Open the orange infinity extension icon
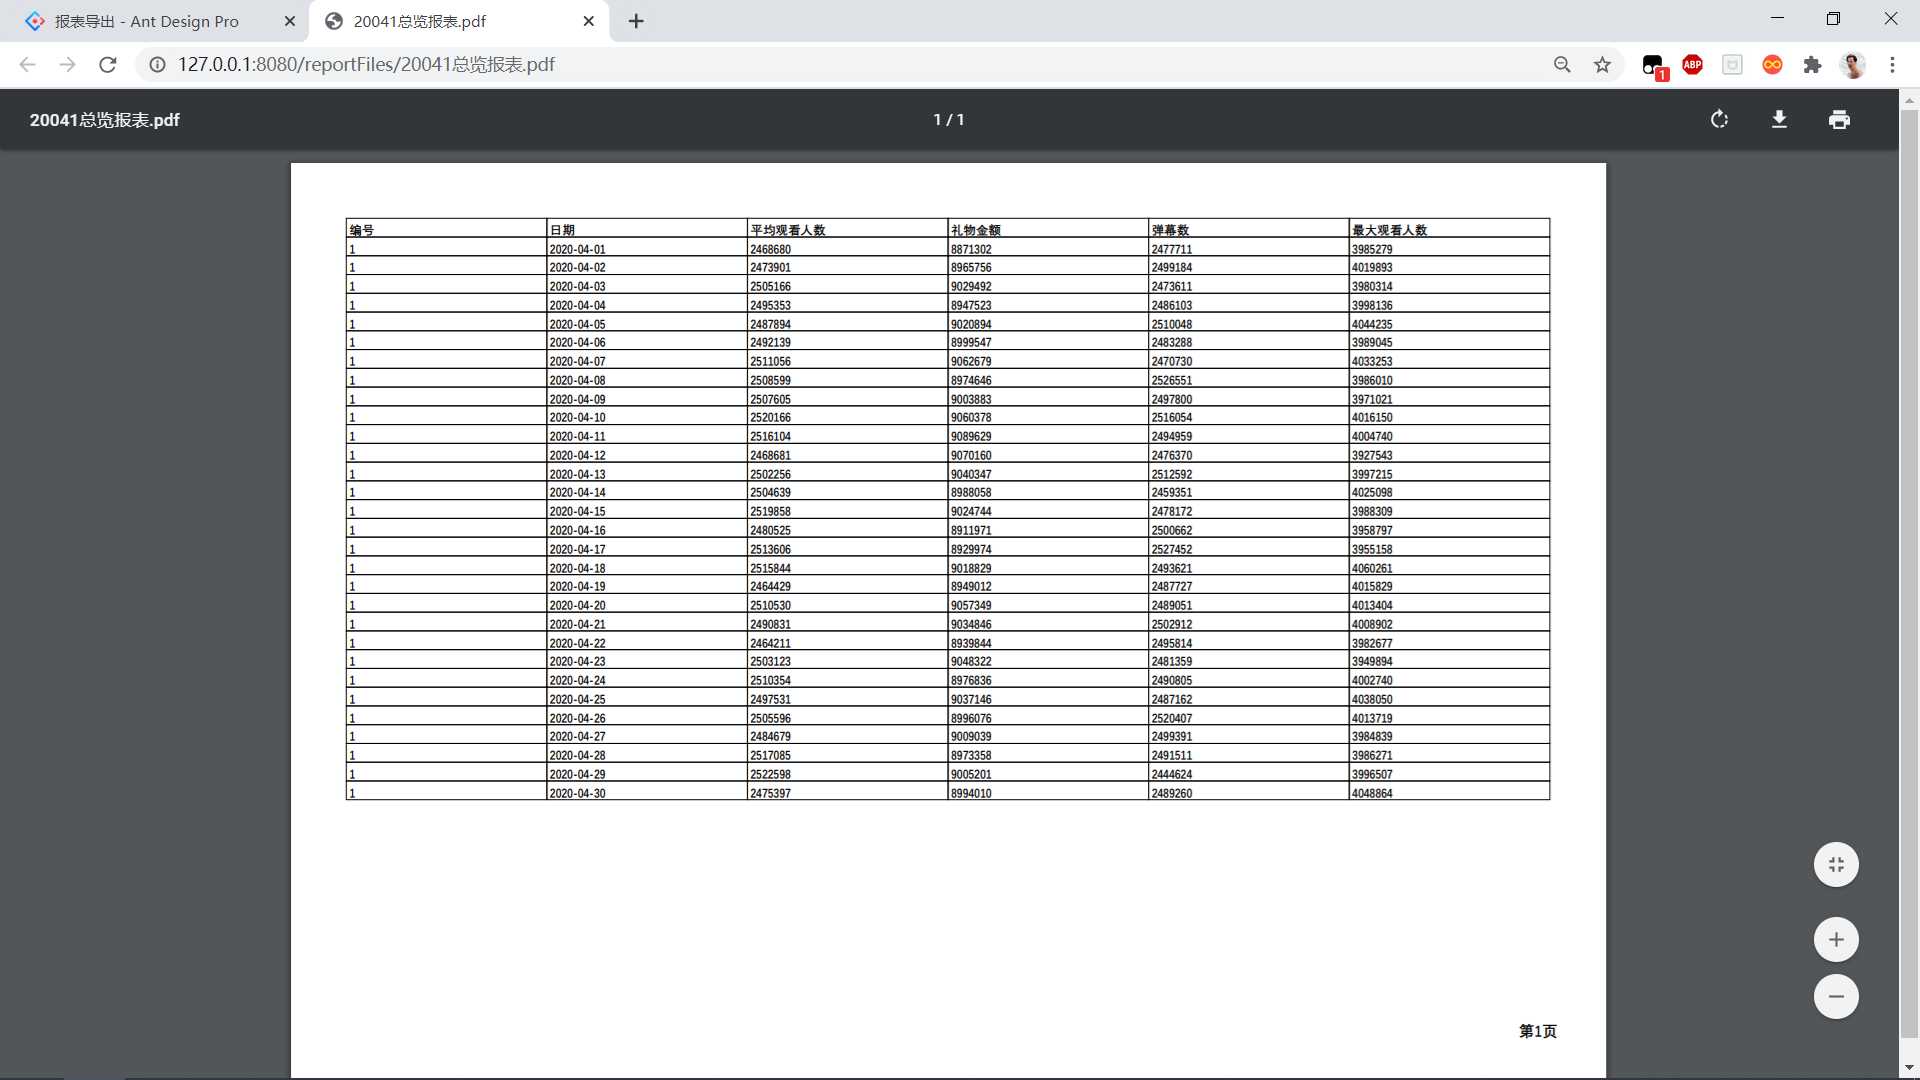Screen dimensions: 1920x1080 [x=1772, y=64]
